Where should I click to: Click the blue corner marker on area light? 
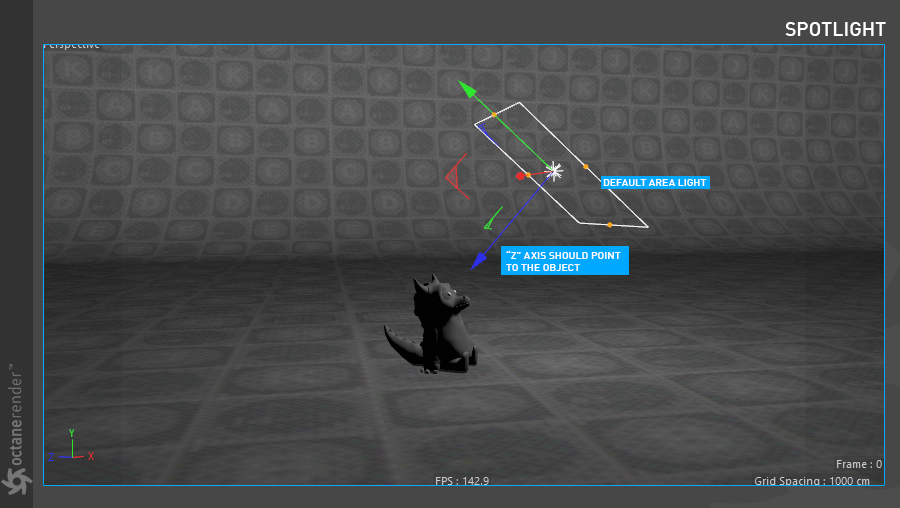point(481,127)
